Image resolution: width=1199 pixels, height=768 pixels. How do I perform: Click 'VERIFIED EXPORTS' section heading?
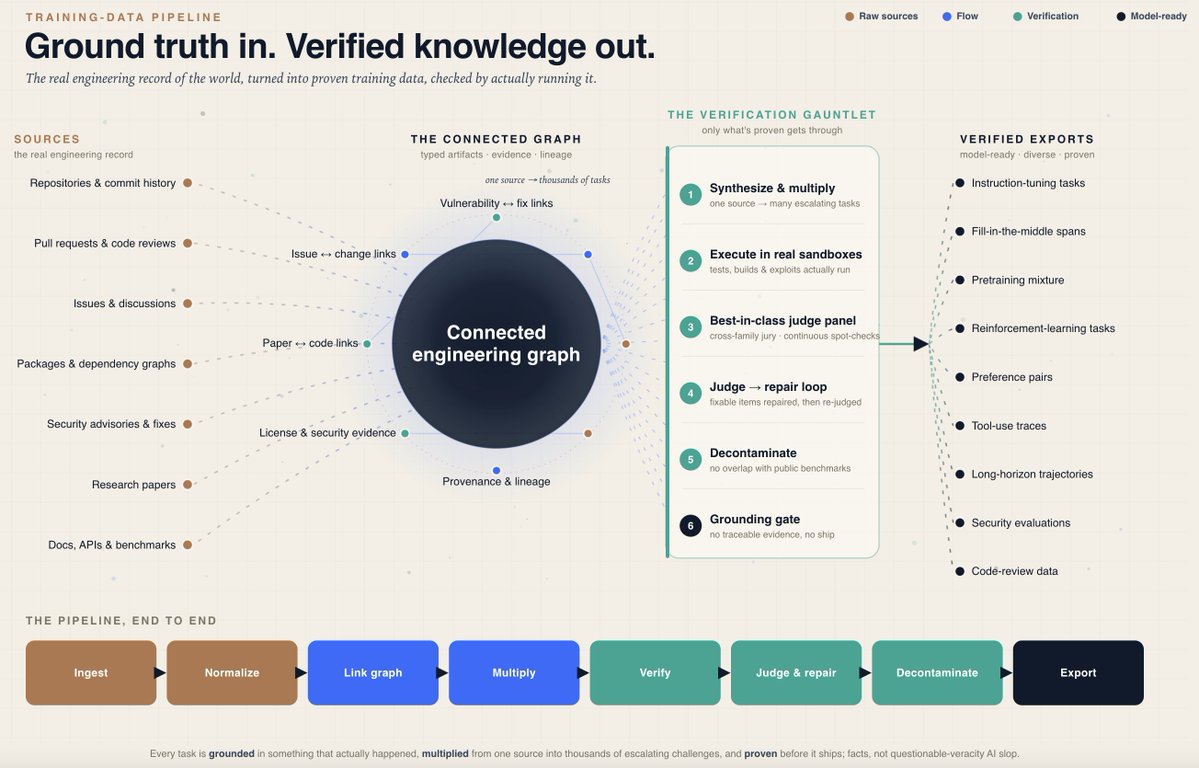pos(1027,139)
